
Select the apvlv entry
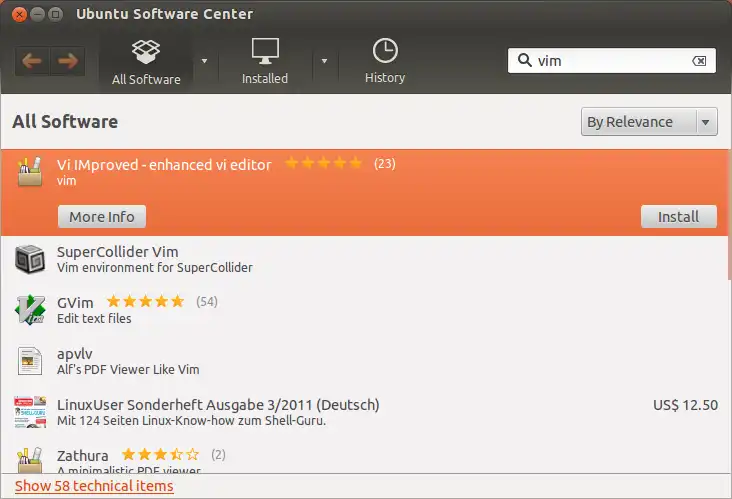point(364,361)
